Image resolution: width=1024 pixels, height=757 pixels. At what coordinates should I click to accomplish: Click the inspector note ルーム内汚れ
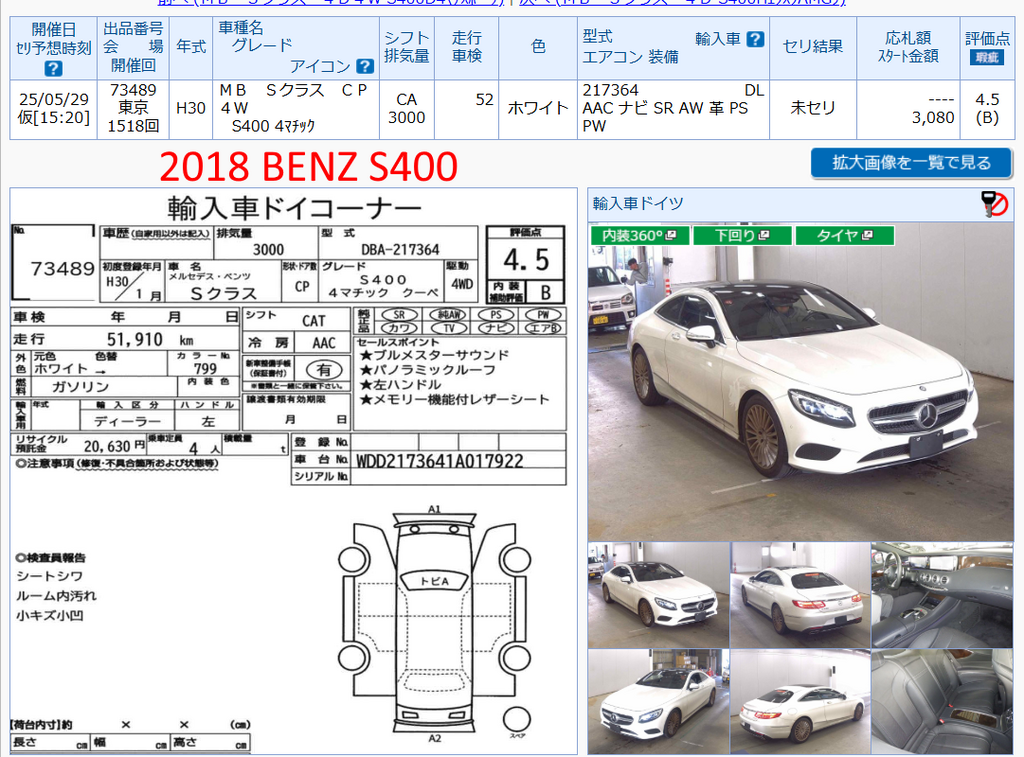56,596
